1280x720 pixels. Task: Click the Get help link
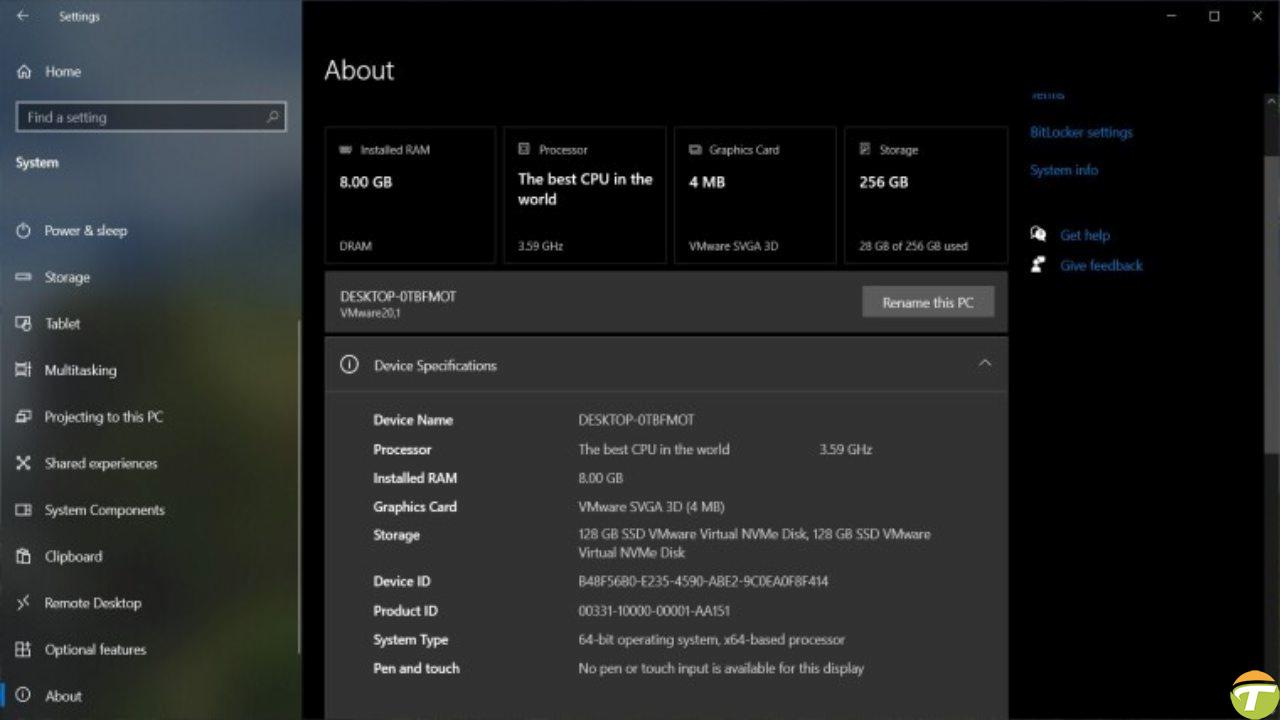[1085, 235]
